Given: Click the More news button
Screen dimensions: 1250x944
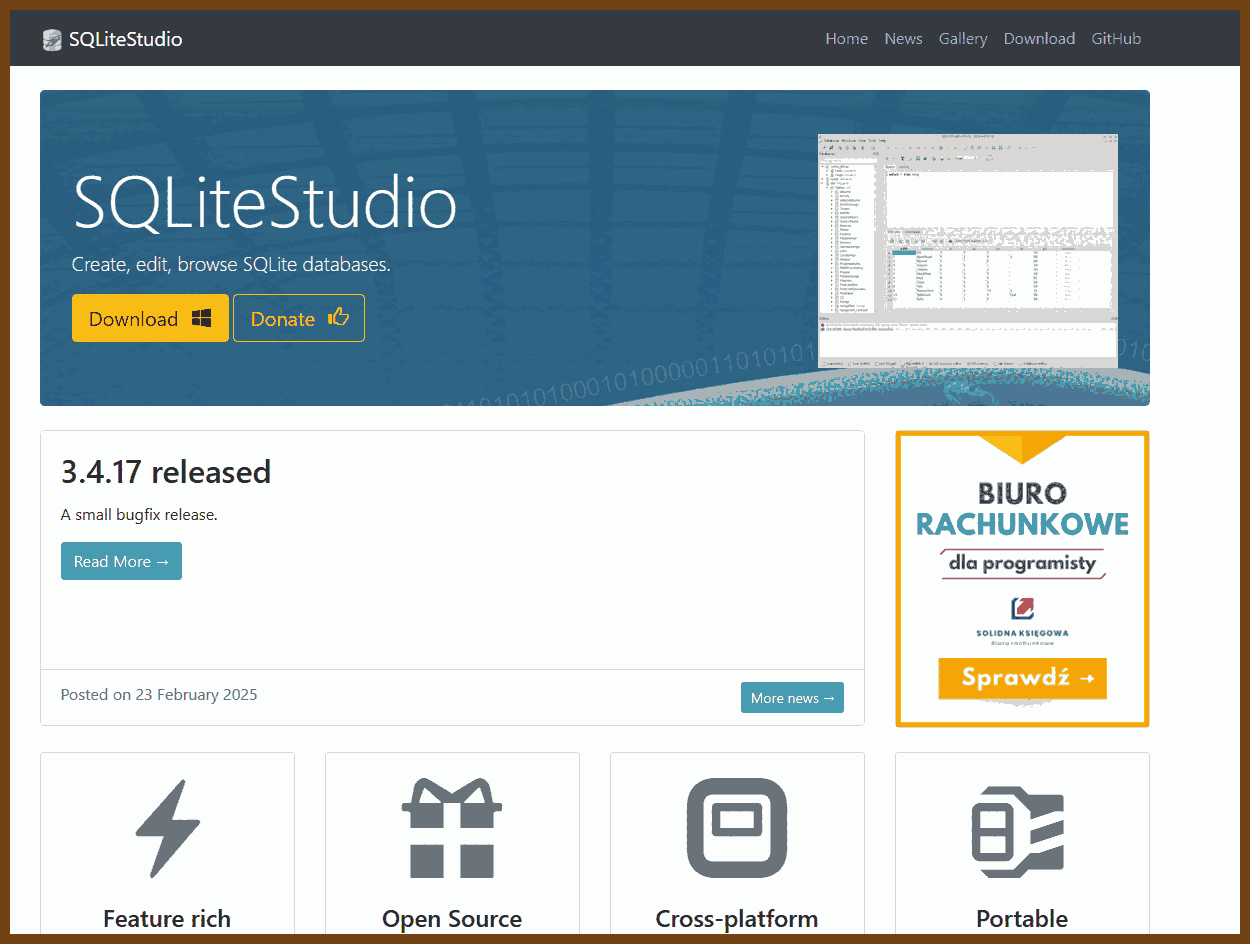Looking at the screenshot, I should pos(792,698).
